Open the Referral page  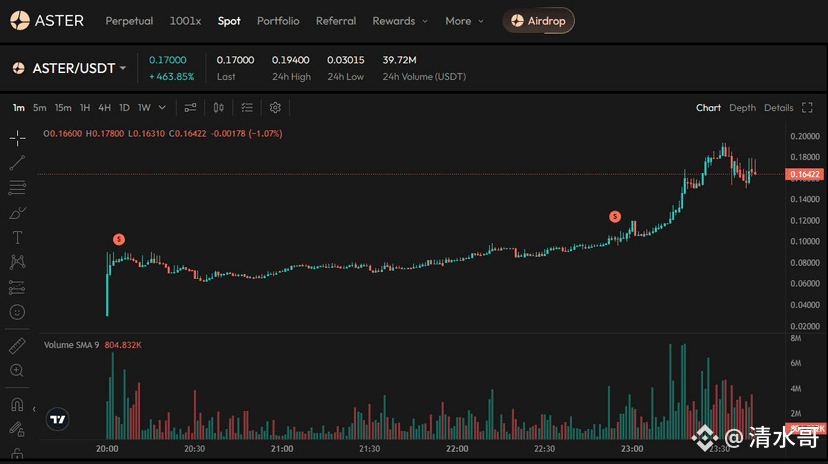336,21
